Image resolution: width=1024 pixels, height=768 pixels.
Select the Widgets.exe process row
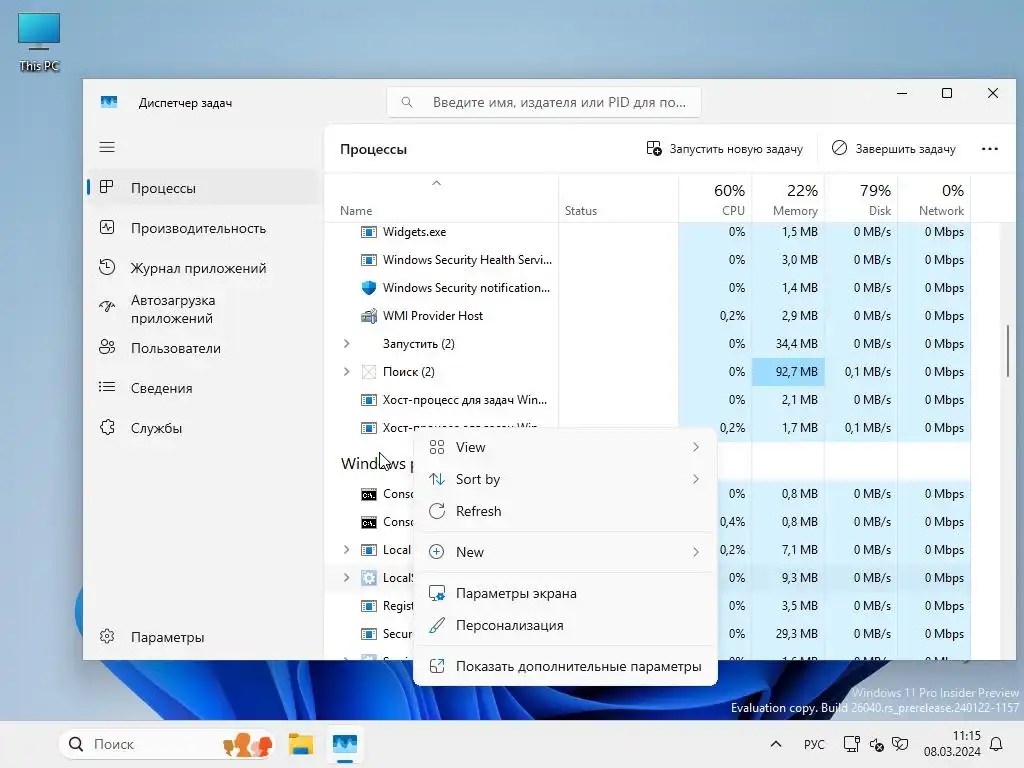(x=647, y=232)
